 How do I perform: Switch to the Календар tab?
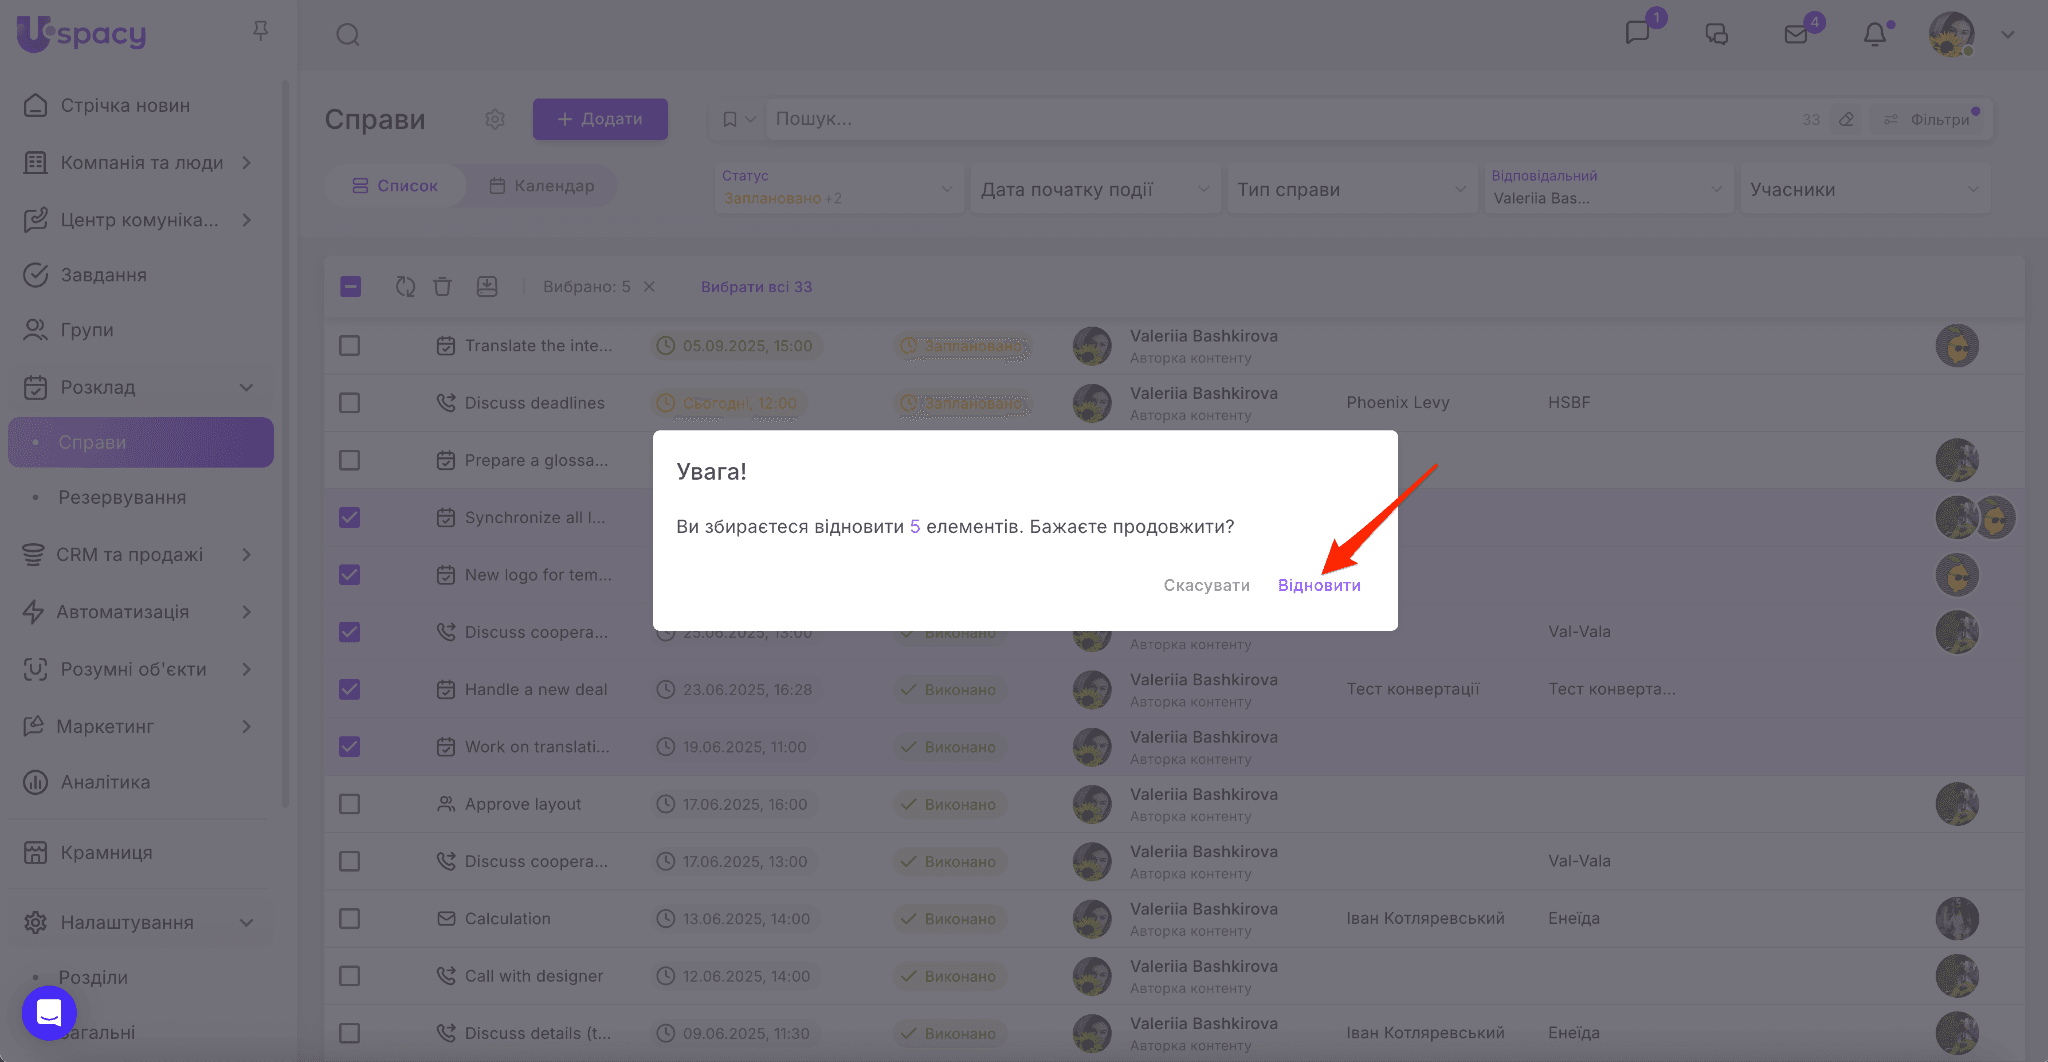coord(542,186)
